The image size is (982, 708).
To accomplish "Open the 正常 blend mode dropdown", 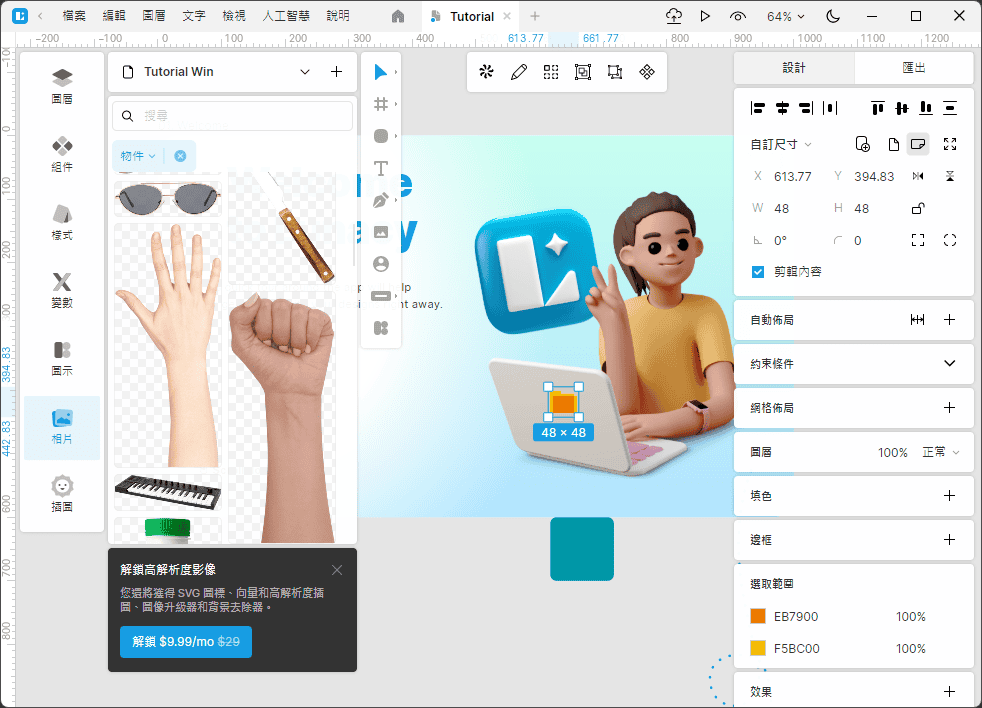I will [940, 452].
